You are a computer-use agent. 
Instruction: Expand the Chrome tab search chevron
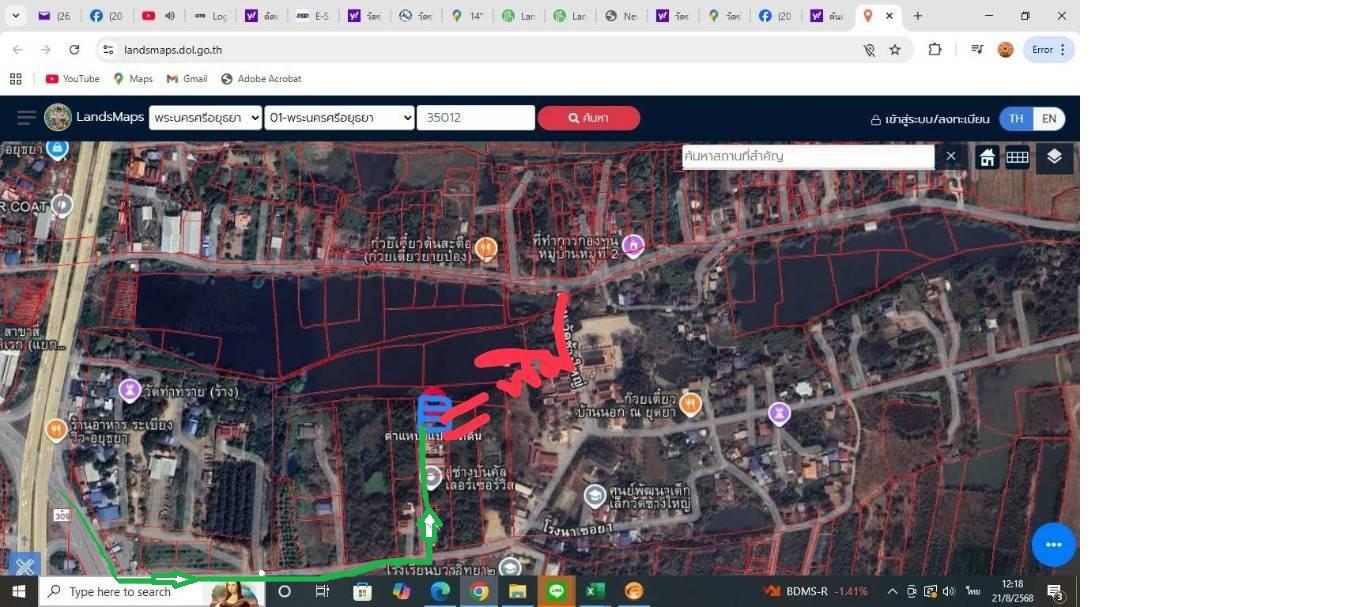click(16, 16)
